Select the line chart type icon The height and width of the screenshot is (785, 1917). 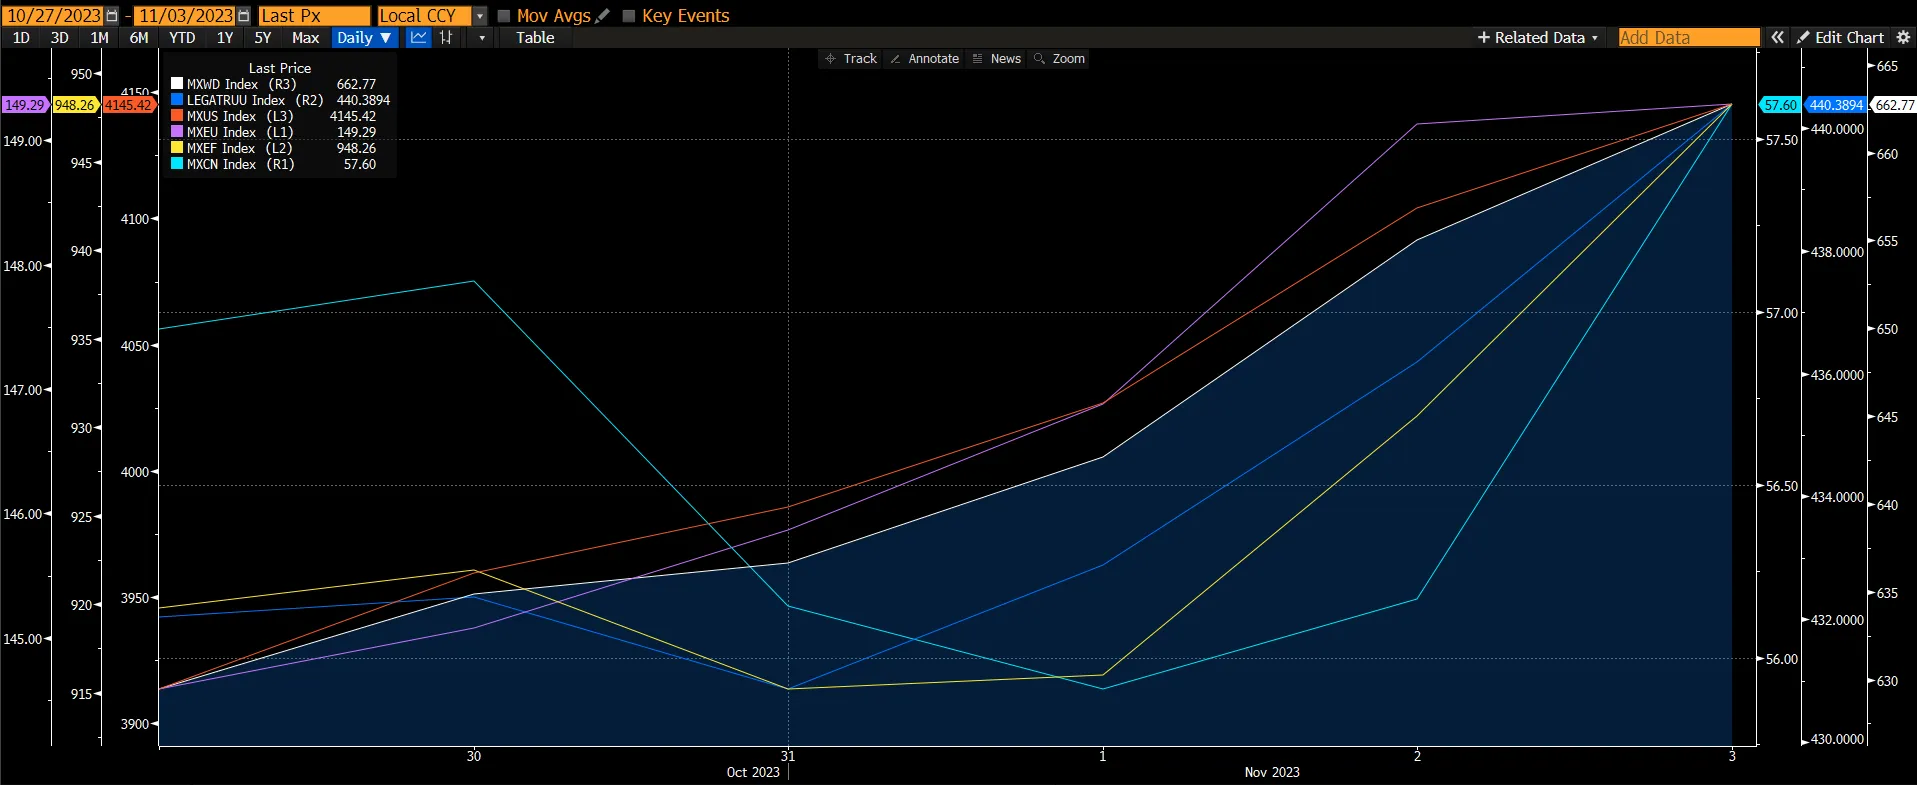pyautogui.click(x=419, y=37)
